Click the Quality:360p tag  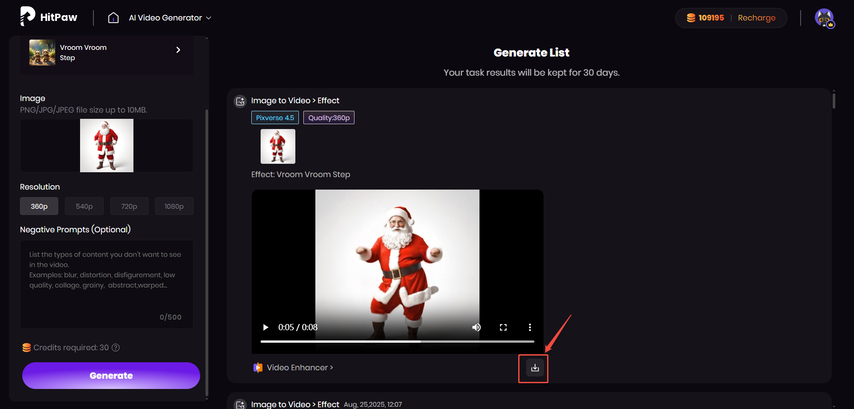(x=329, y=118)
